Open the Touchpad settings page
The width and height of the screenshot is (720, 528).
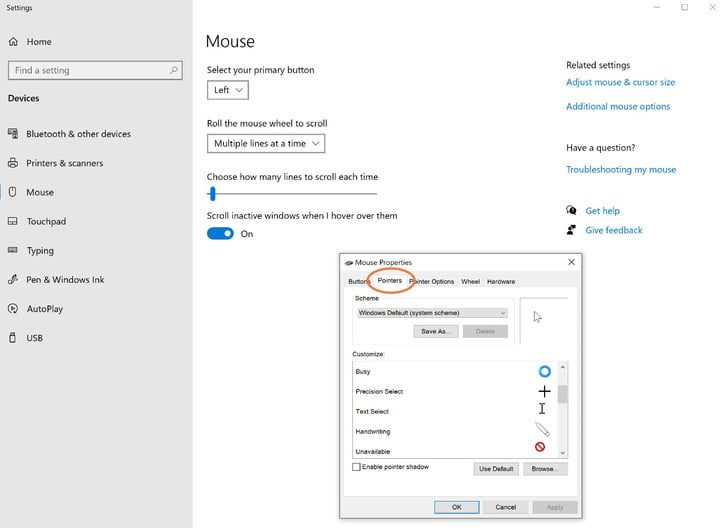(46, 222)
